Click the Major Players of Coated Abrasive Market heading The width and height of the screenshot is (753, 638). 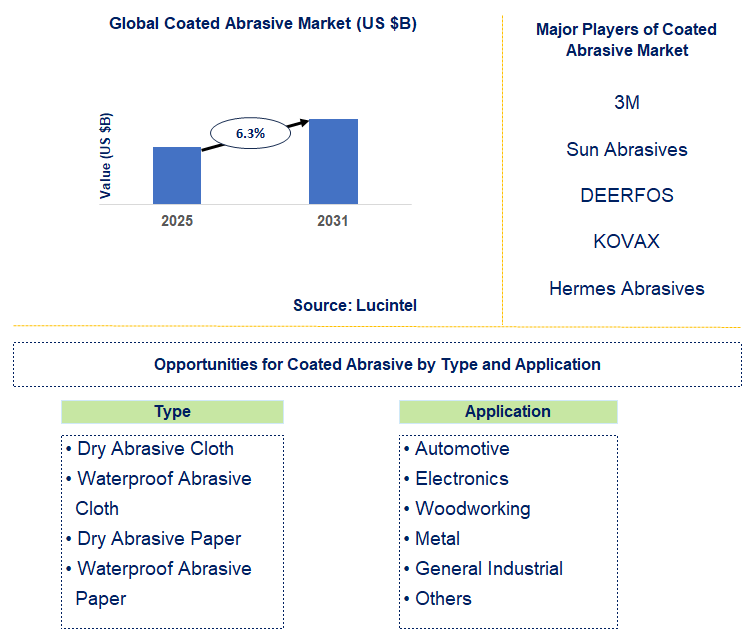coord(626,39)
